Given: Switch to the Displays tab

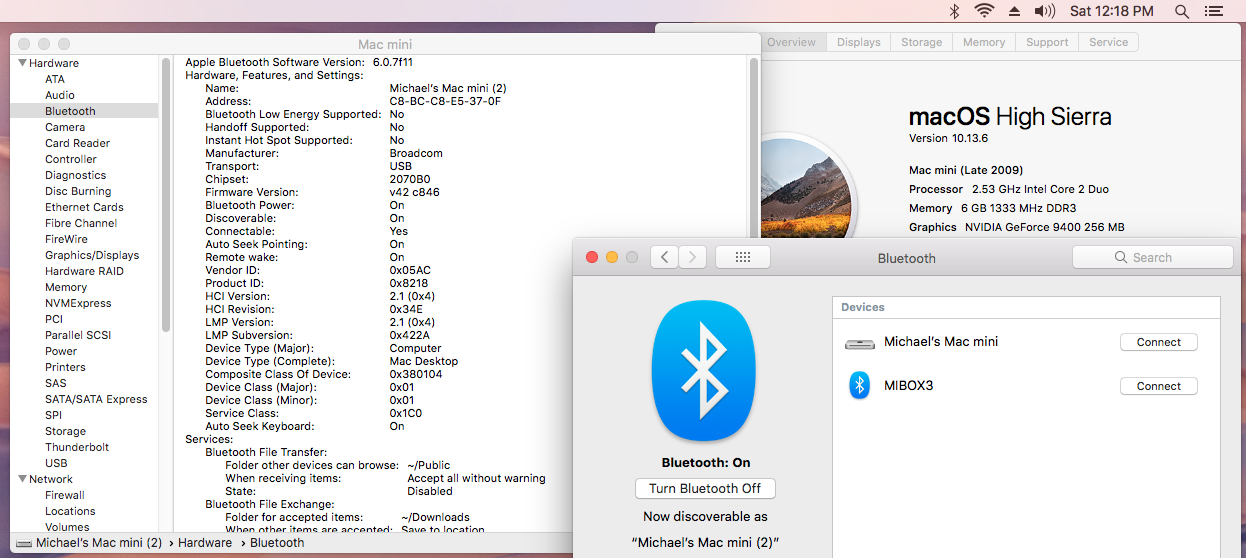Looking at the screenshot, I should (859, 42).
